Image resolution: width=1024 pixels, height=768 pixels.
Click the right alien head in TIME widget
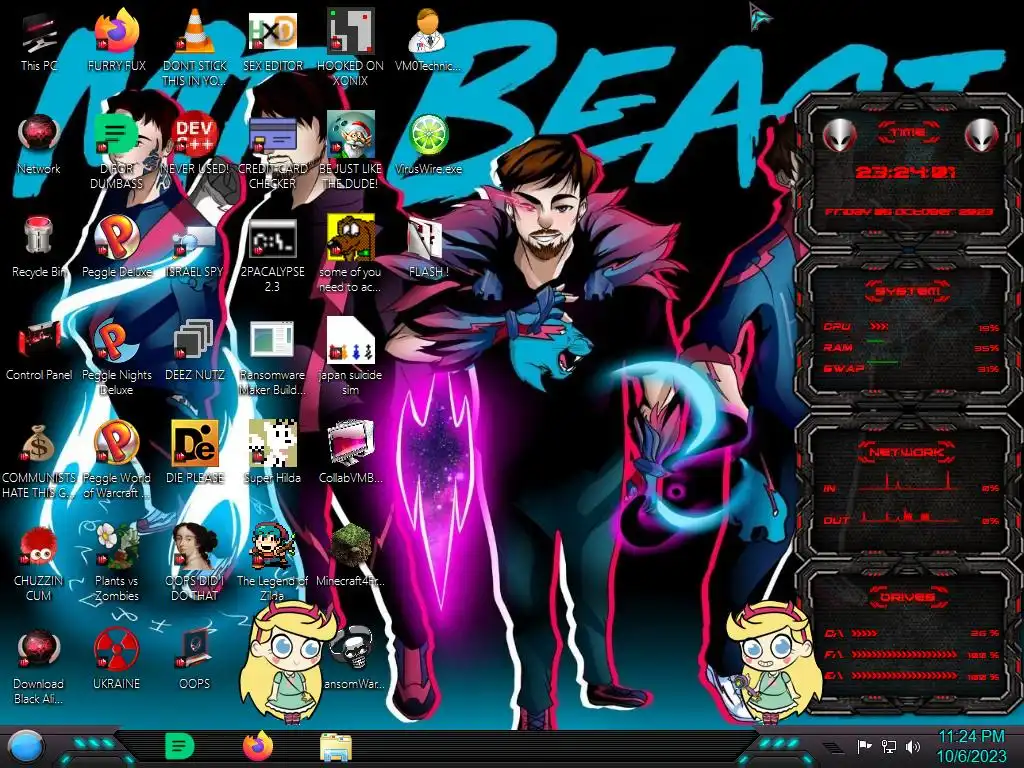[x=982, y=135]
